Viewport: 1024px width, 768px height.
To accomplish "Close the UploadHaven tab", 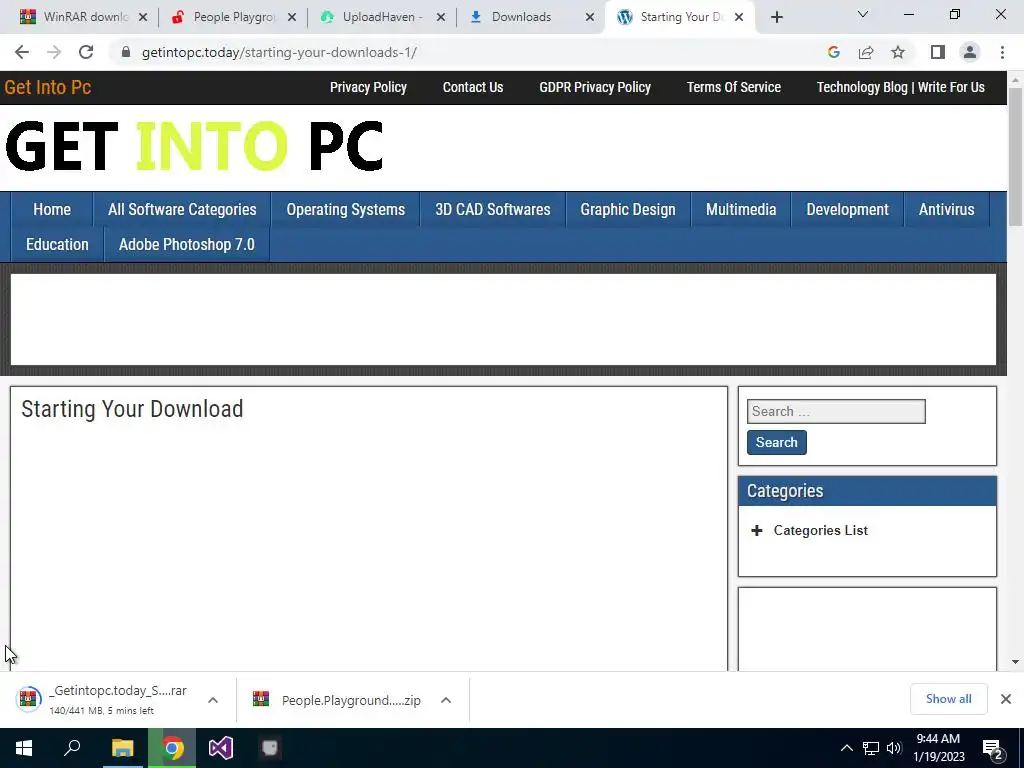I will (x=441, y=18).
